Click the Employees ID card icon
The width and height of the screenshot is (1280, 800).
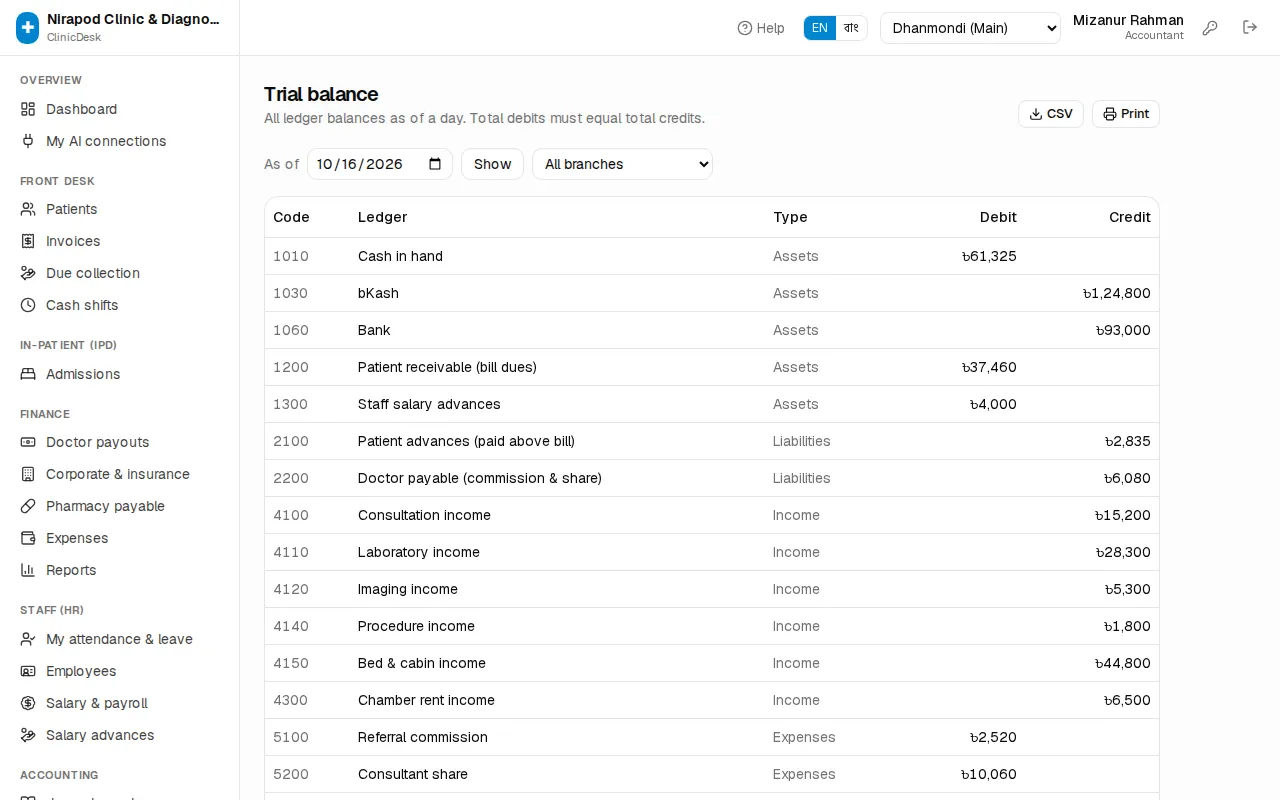click(28, 671)
